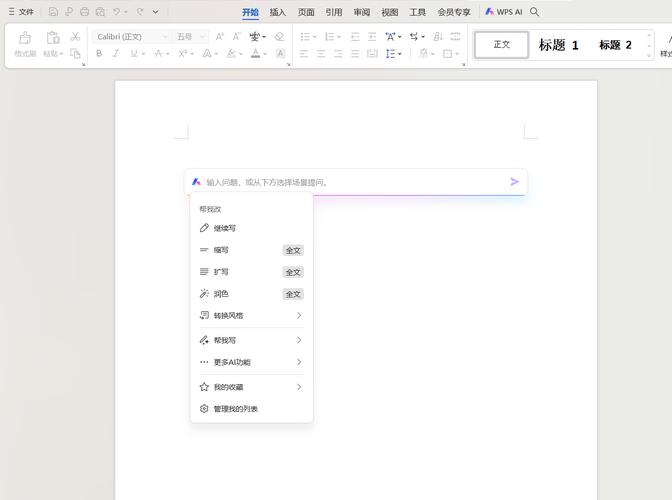Toggle align right
Screen dimensions: 672x500
point(338,54)
